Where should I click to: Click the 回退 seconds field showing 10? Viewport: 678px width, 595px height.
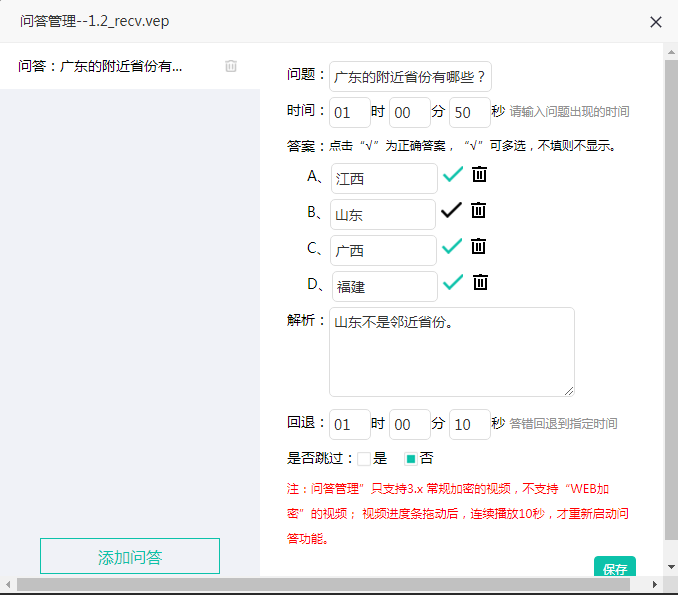469,424
